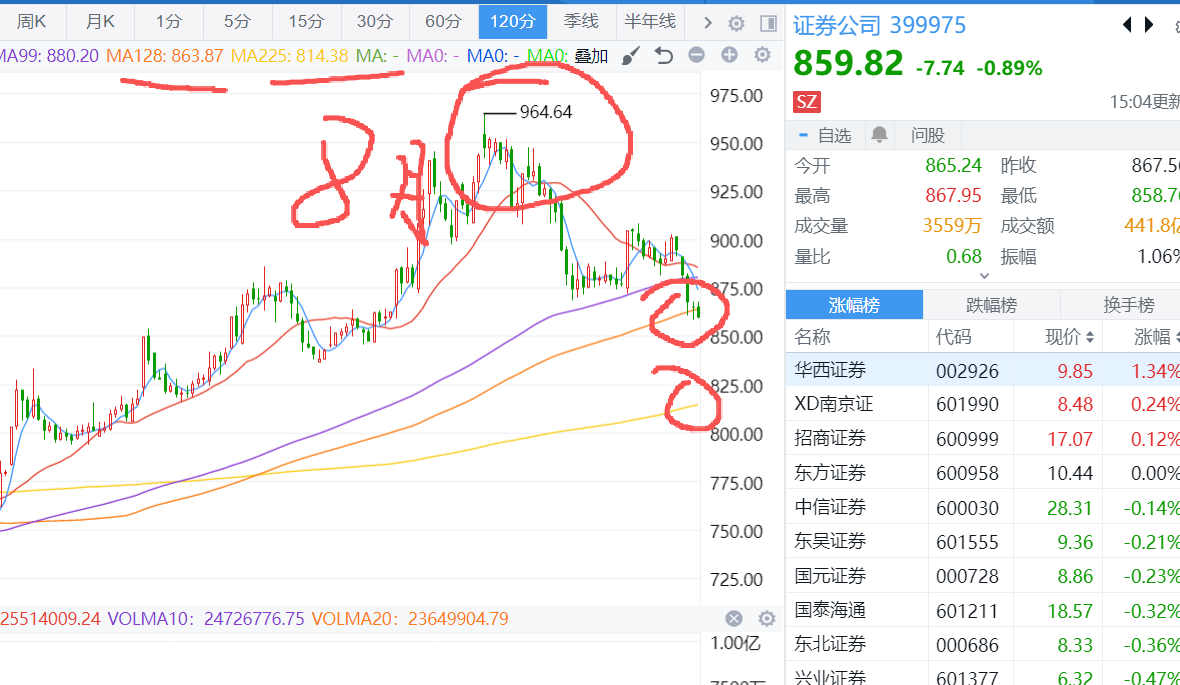Open moving average indicator settings gear

click(762, 56)
